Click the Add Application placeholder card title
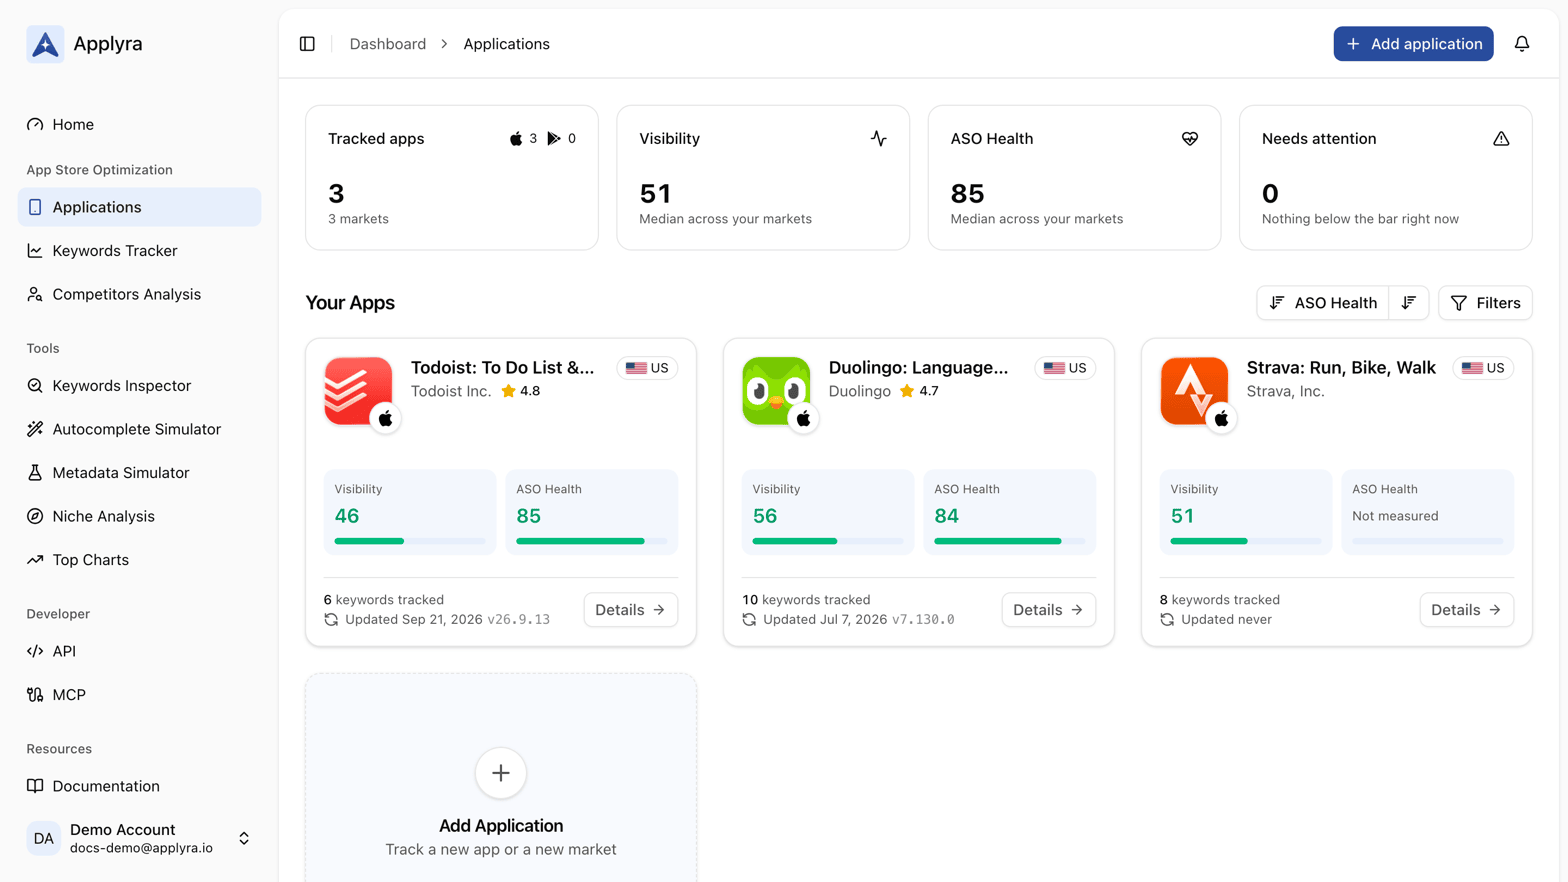This screenshot has height=882, width=1568. pyautogui.click(x=501, y=826)
